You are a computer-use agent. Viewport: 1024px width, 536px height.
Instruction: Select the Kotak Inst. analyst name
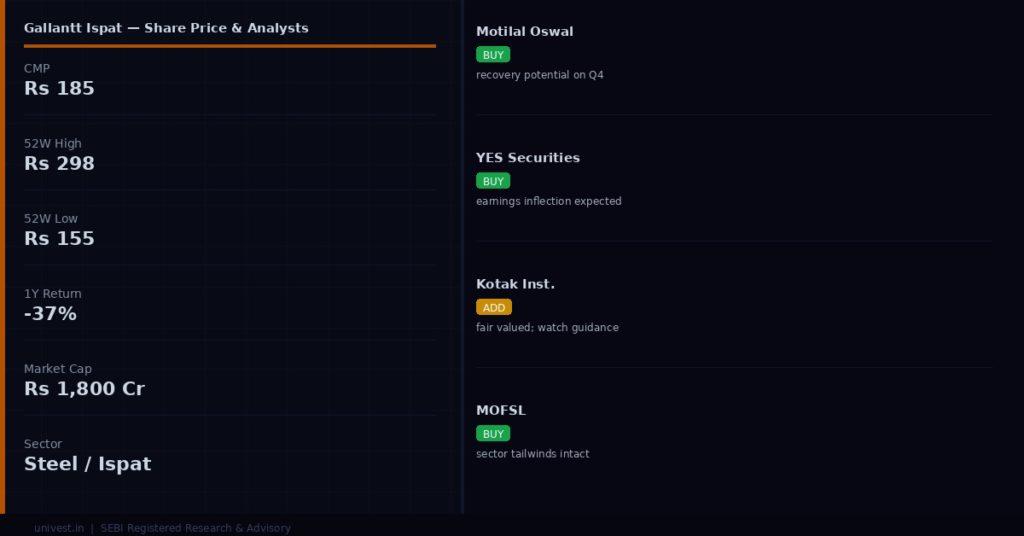click(515, 284)
